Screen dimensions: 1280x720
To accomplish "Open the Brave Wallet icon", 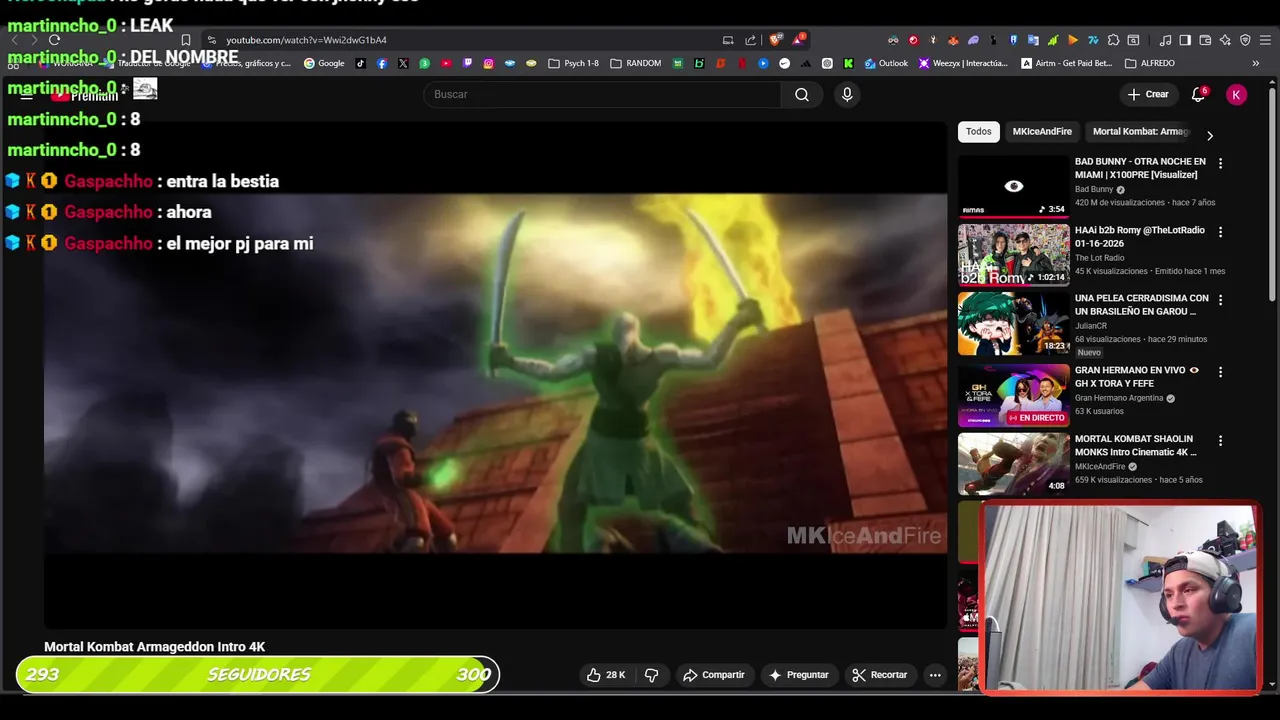I will pos(1205,40).
